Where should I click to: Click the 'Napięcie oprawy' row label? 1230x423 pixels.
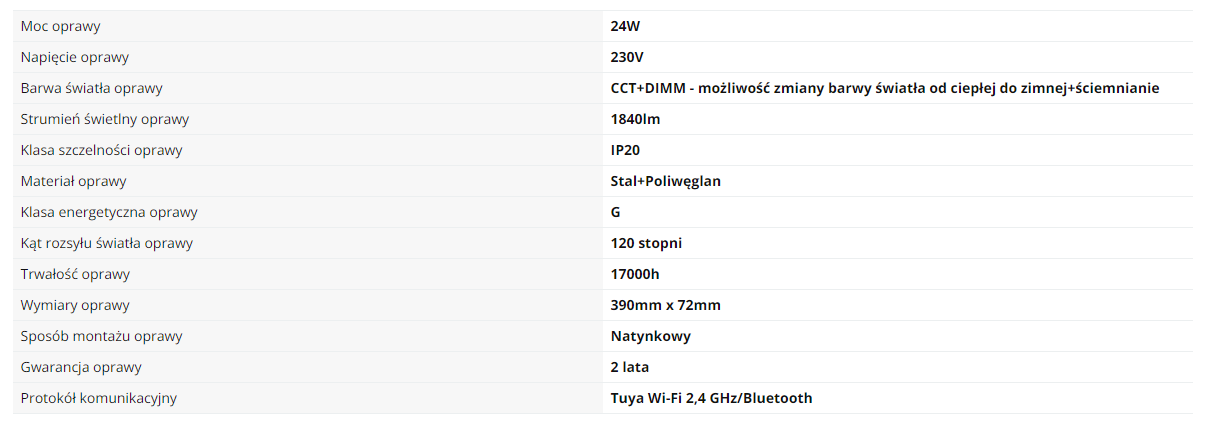[x=74, y=57]
